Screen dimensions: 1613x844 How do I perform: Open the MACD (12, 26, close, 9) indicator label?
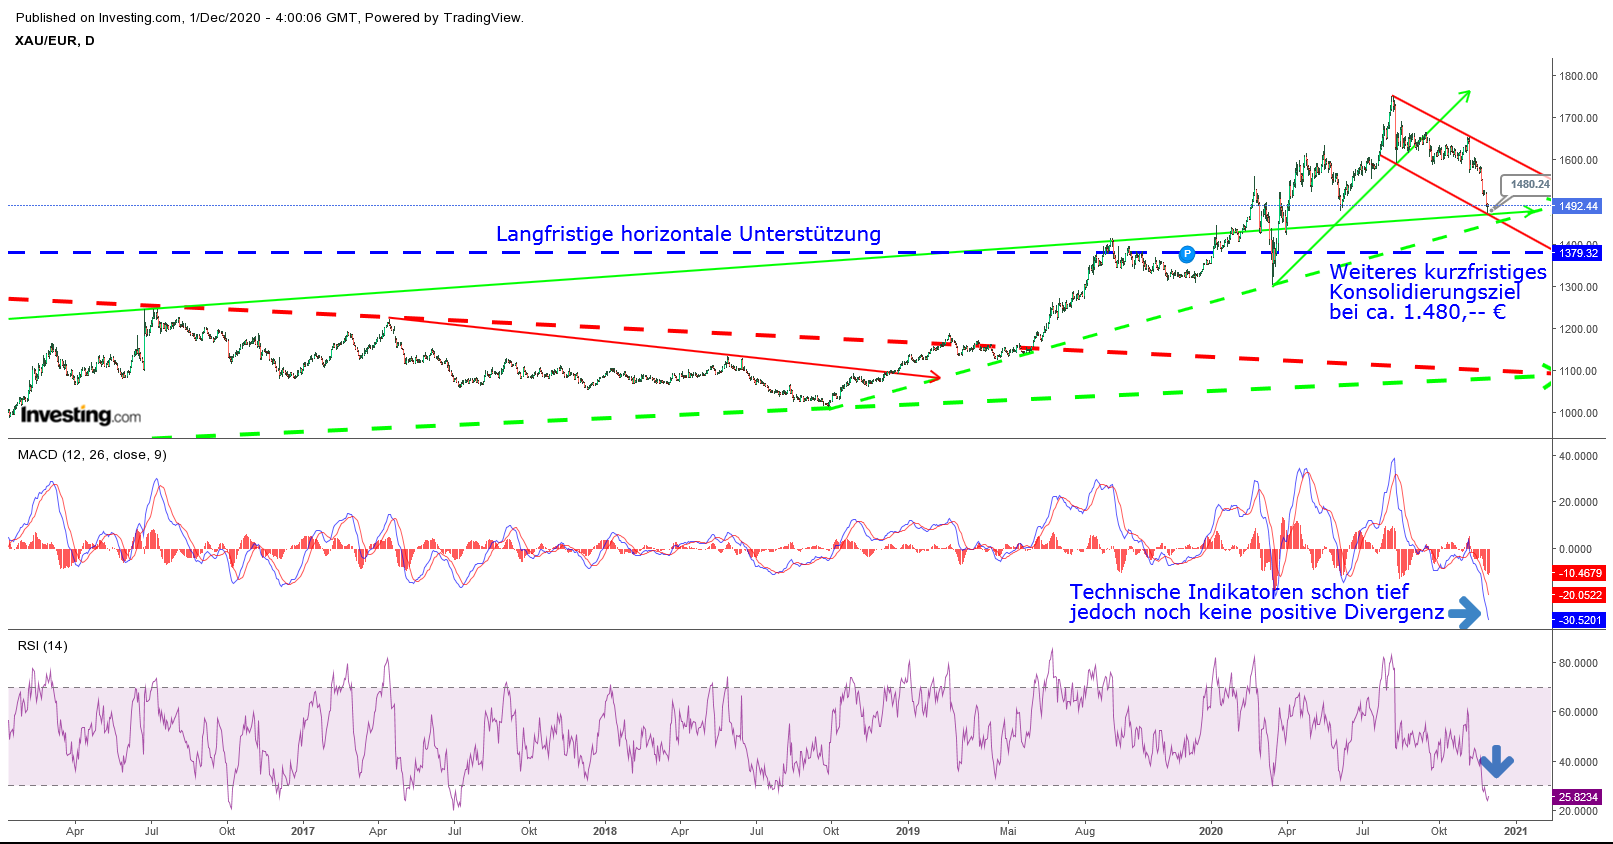point(92,455)
